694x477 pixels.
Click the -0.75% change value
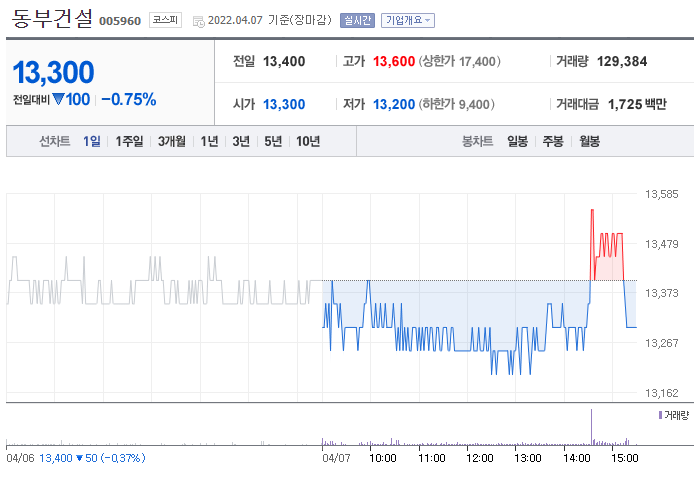[x=129, y=100]
